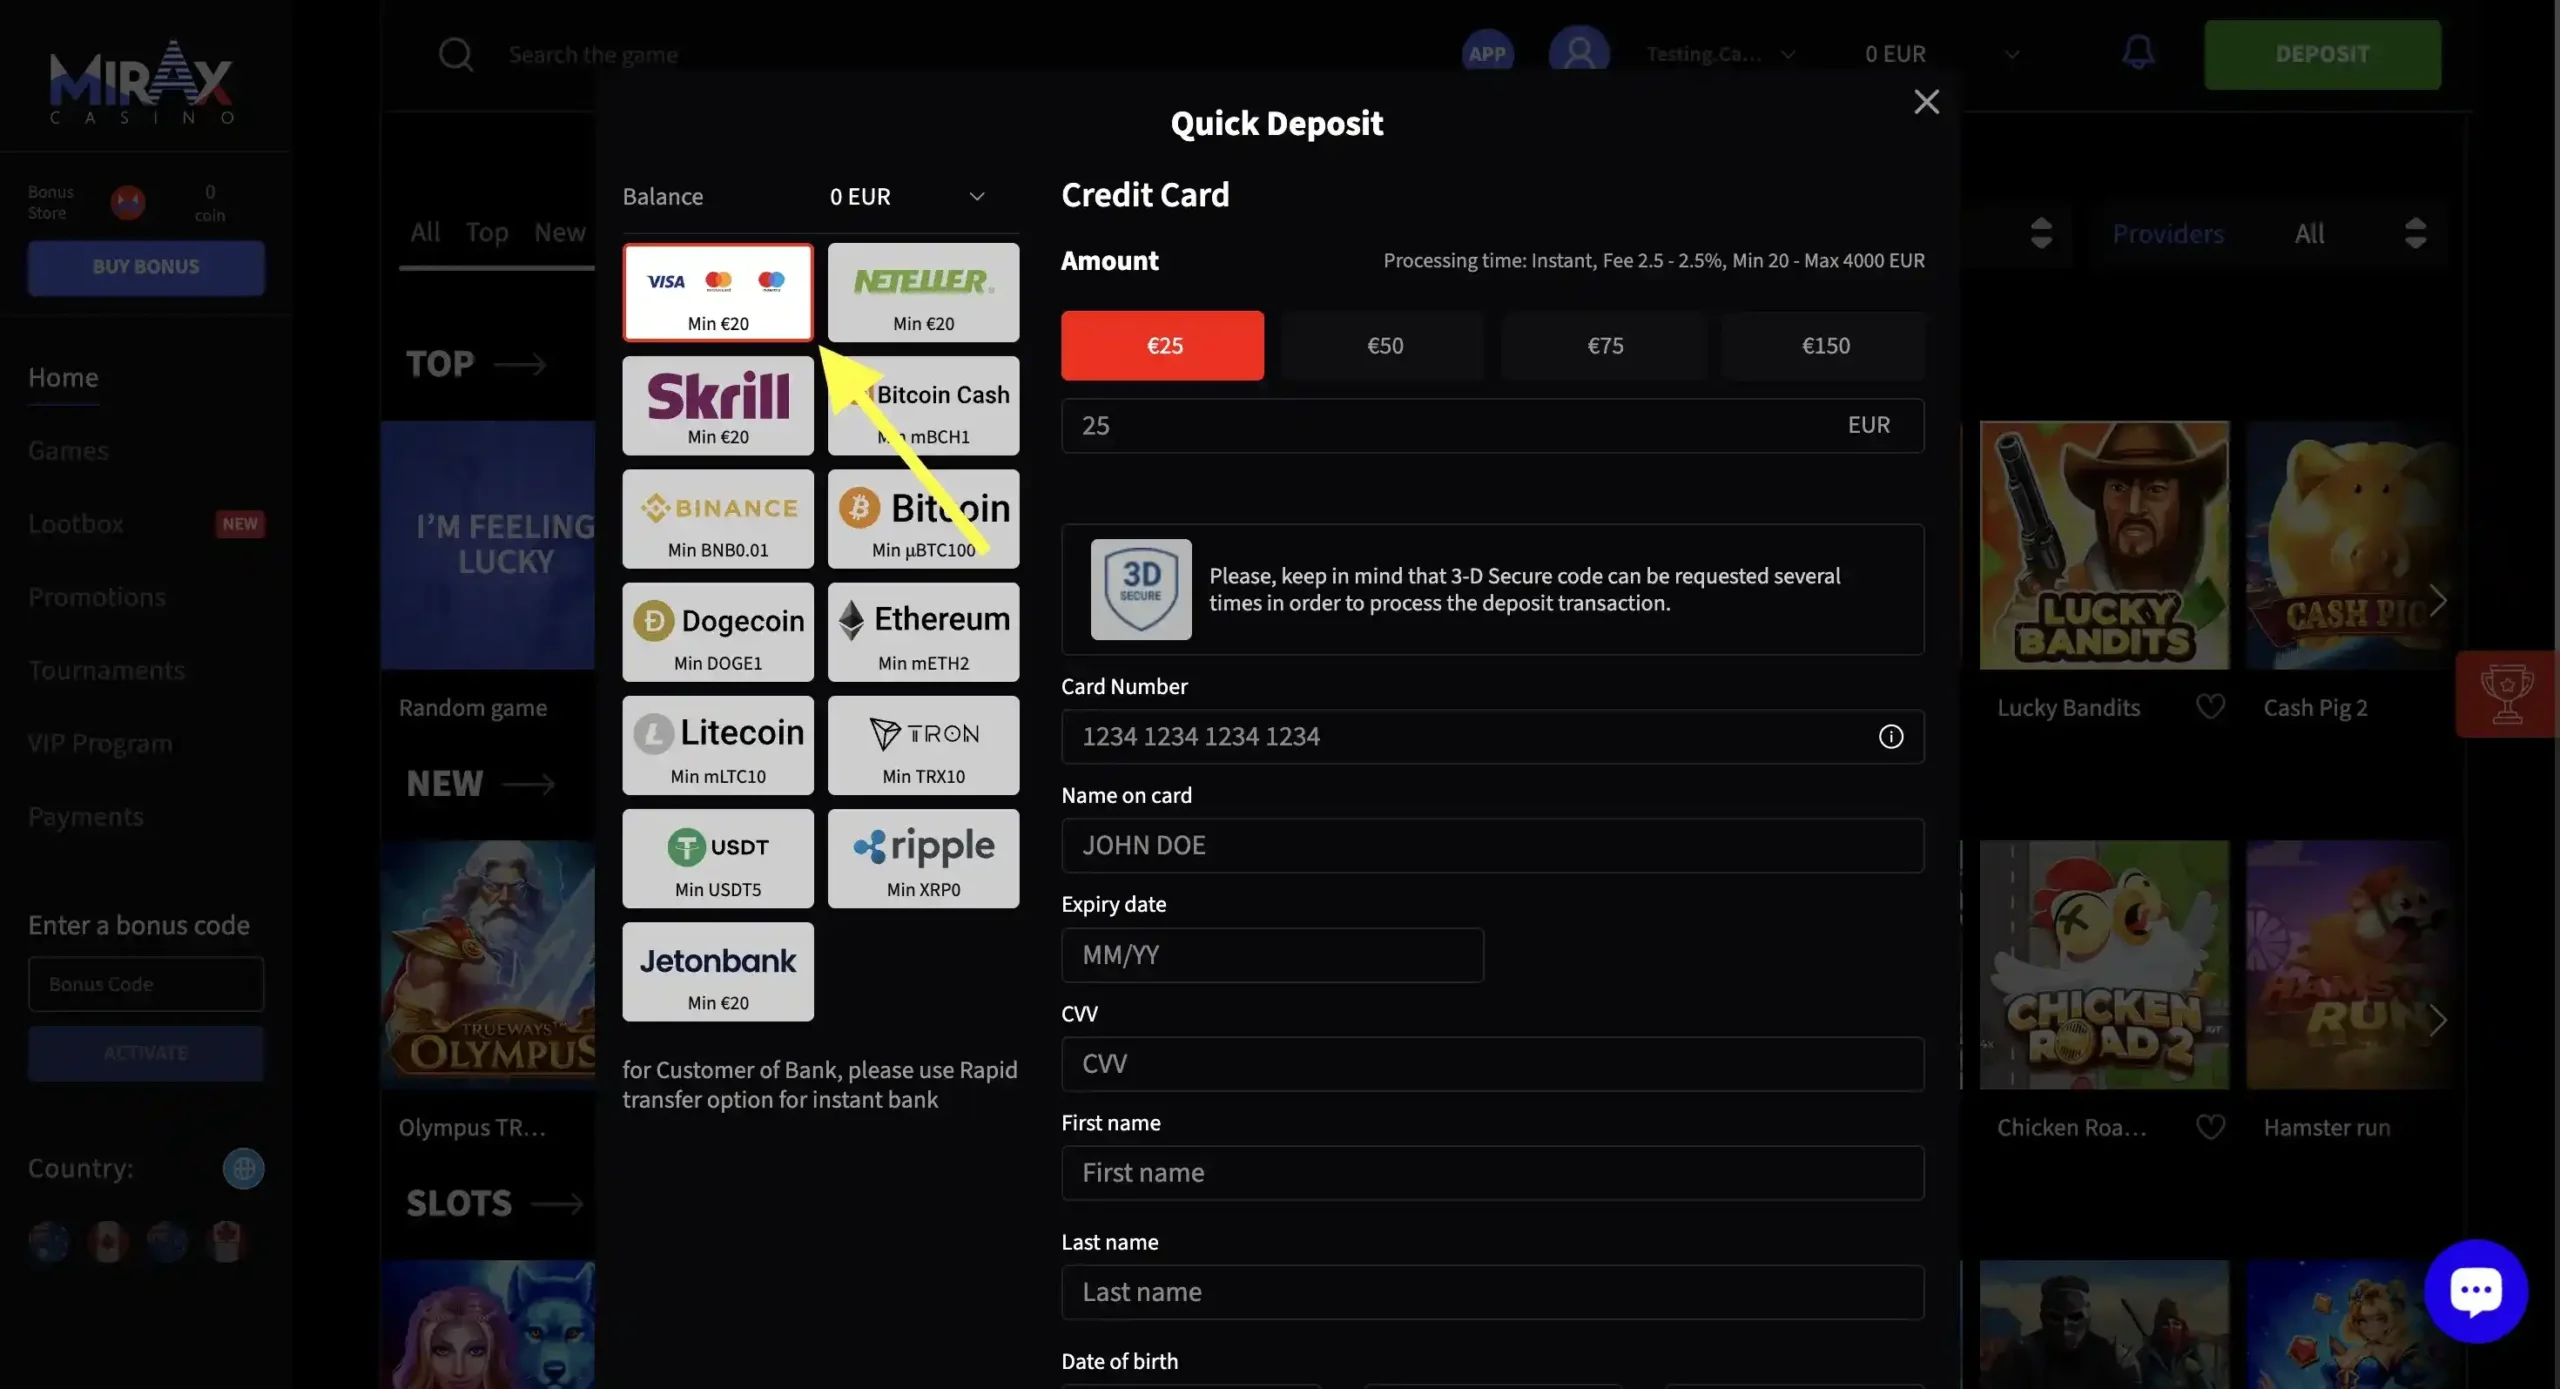Expand the header 0 EUR balance dropdown
Screen dimensions: 2560x1389
point(1942,54)
